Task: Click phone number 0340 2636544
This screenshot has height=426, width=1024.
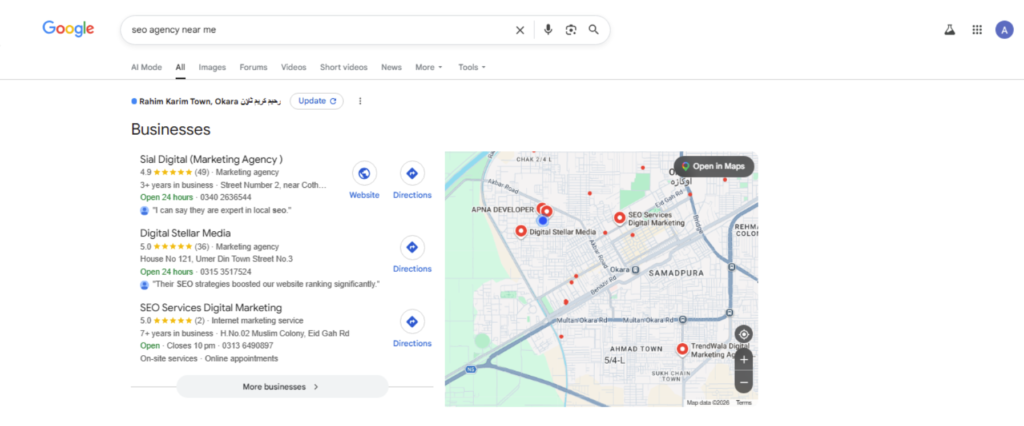Action: pos(226,197)
